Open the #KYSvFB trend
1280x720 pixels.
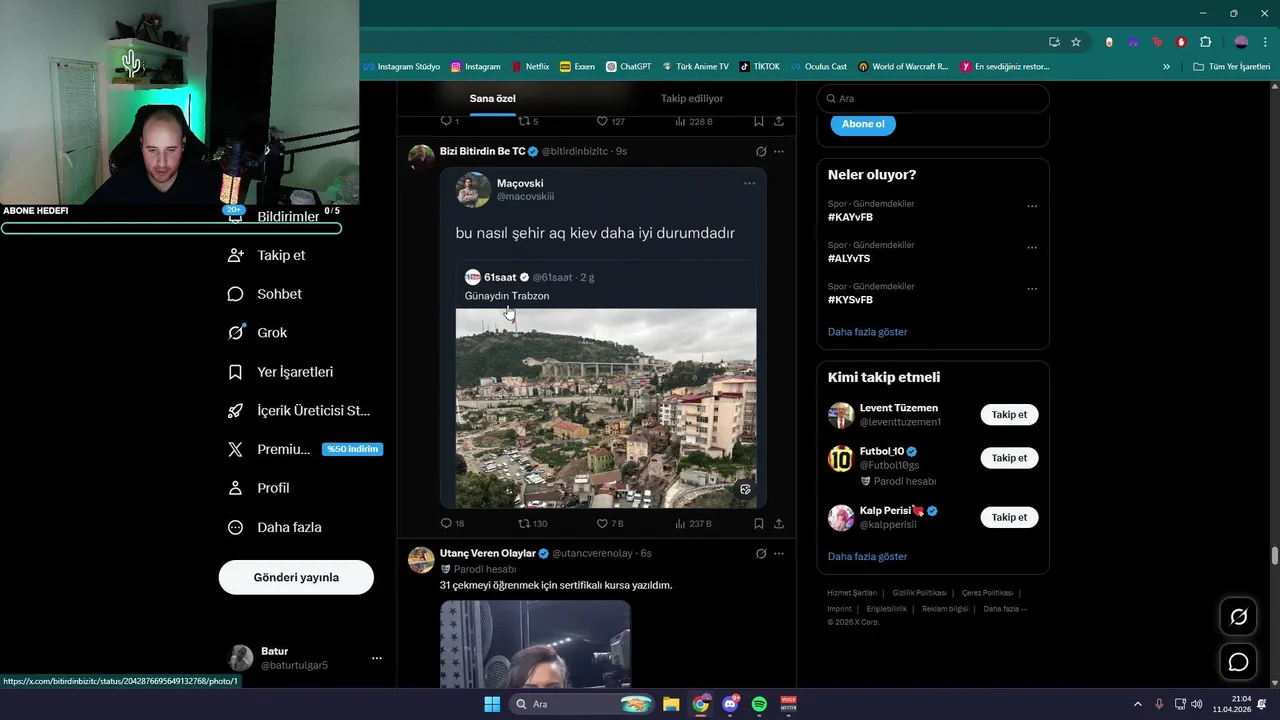pos(850,300)
